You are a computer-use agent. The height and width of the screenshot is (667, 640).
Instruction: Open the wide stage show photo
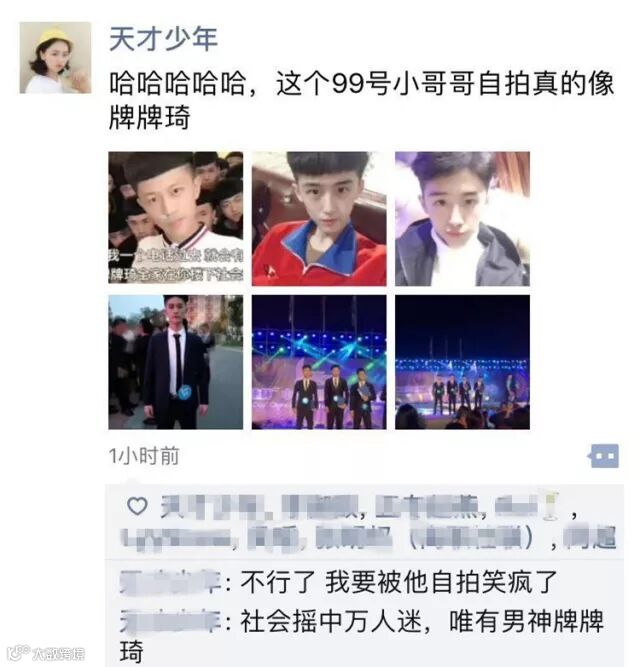pos(462,362)
